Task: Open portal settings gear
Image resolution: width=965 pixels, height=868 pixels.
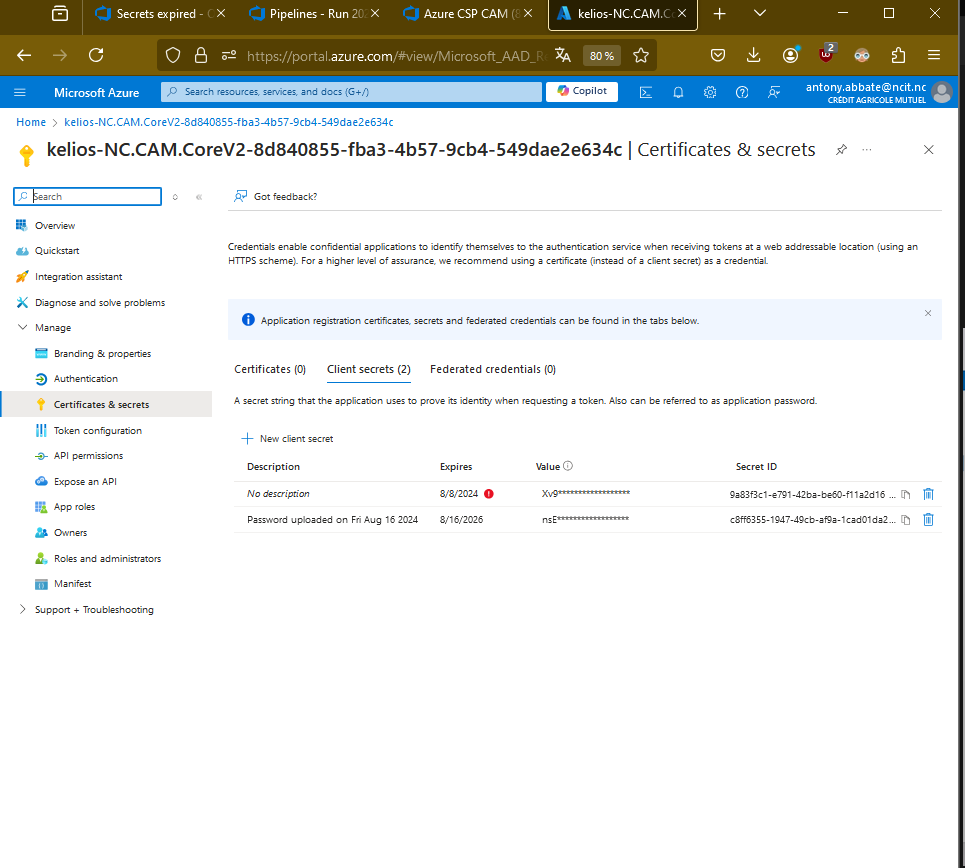Action: [710, 92]
